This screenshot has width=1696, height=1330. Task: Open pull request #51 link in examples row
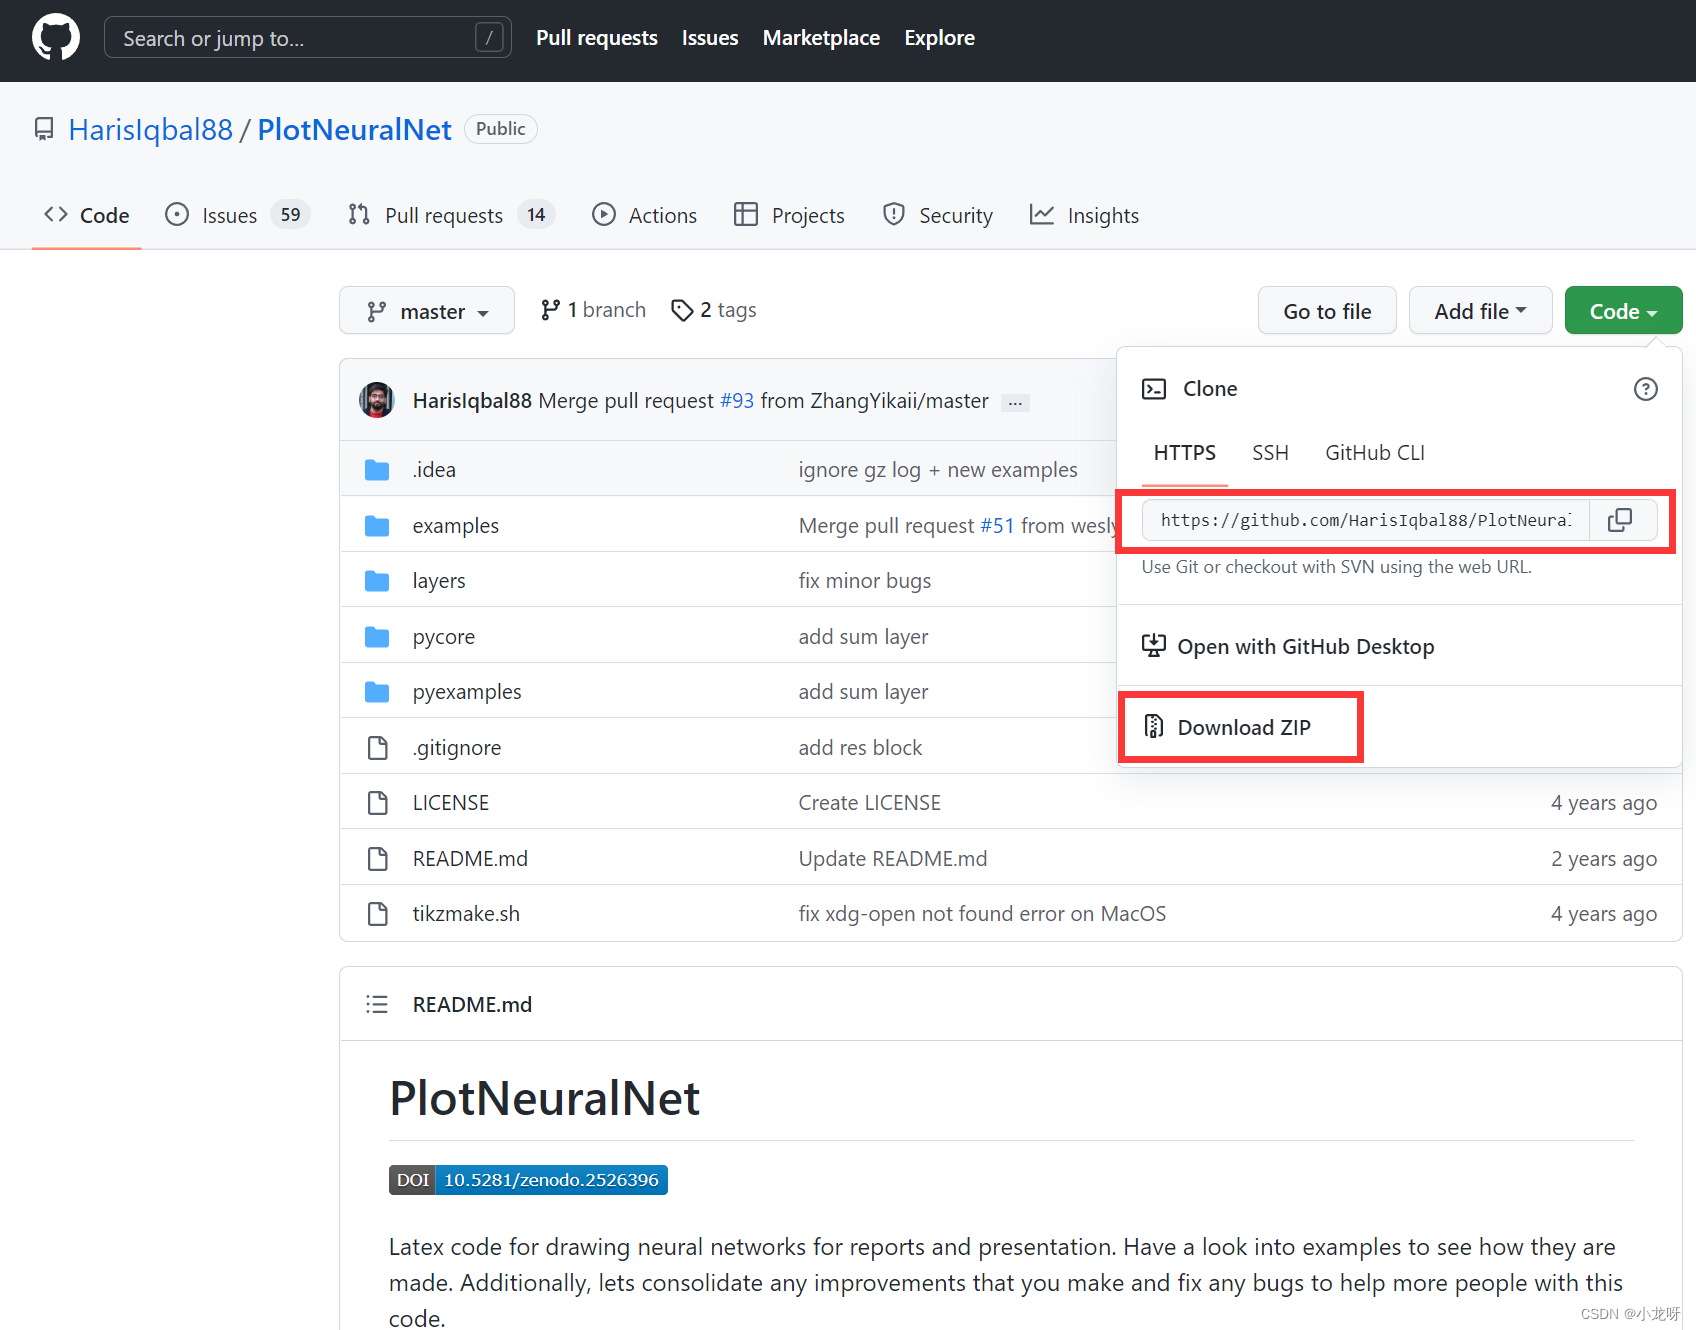click(997, 526)
